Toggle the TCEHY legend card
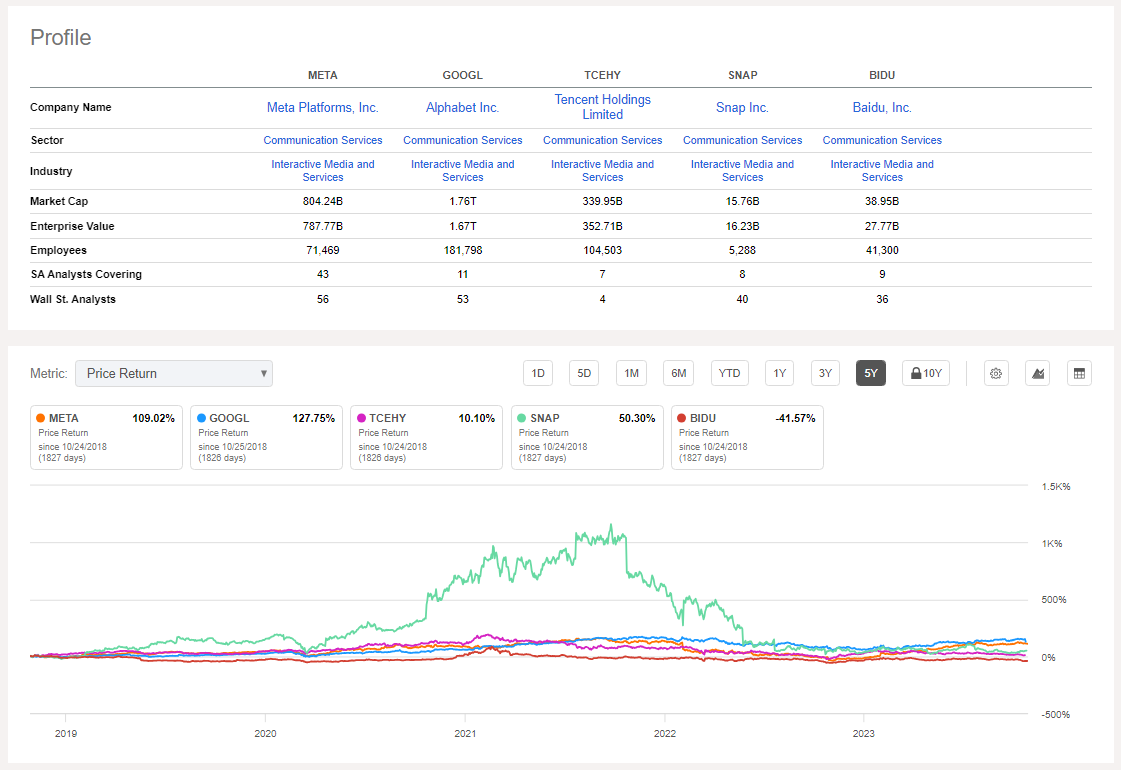 click(x=426, y=438)
